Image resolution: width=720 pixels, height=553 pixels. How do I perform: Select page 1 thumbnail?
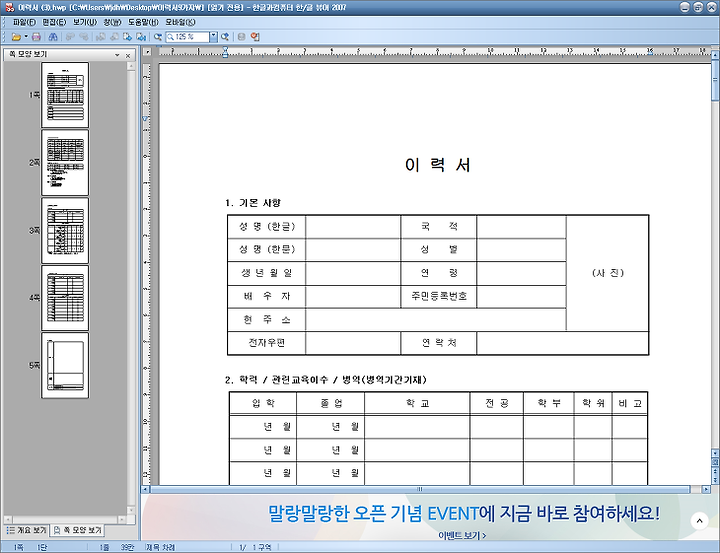pos(65,95)
